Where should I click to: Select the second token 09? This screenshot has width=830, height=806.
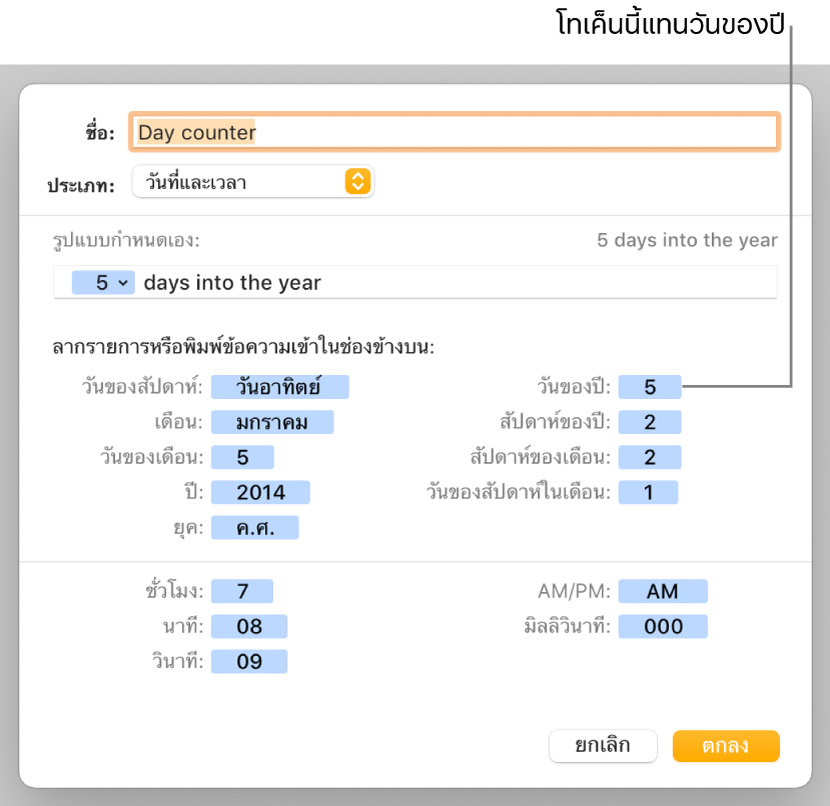coord(249,662)
